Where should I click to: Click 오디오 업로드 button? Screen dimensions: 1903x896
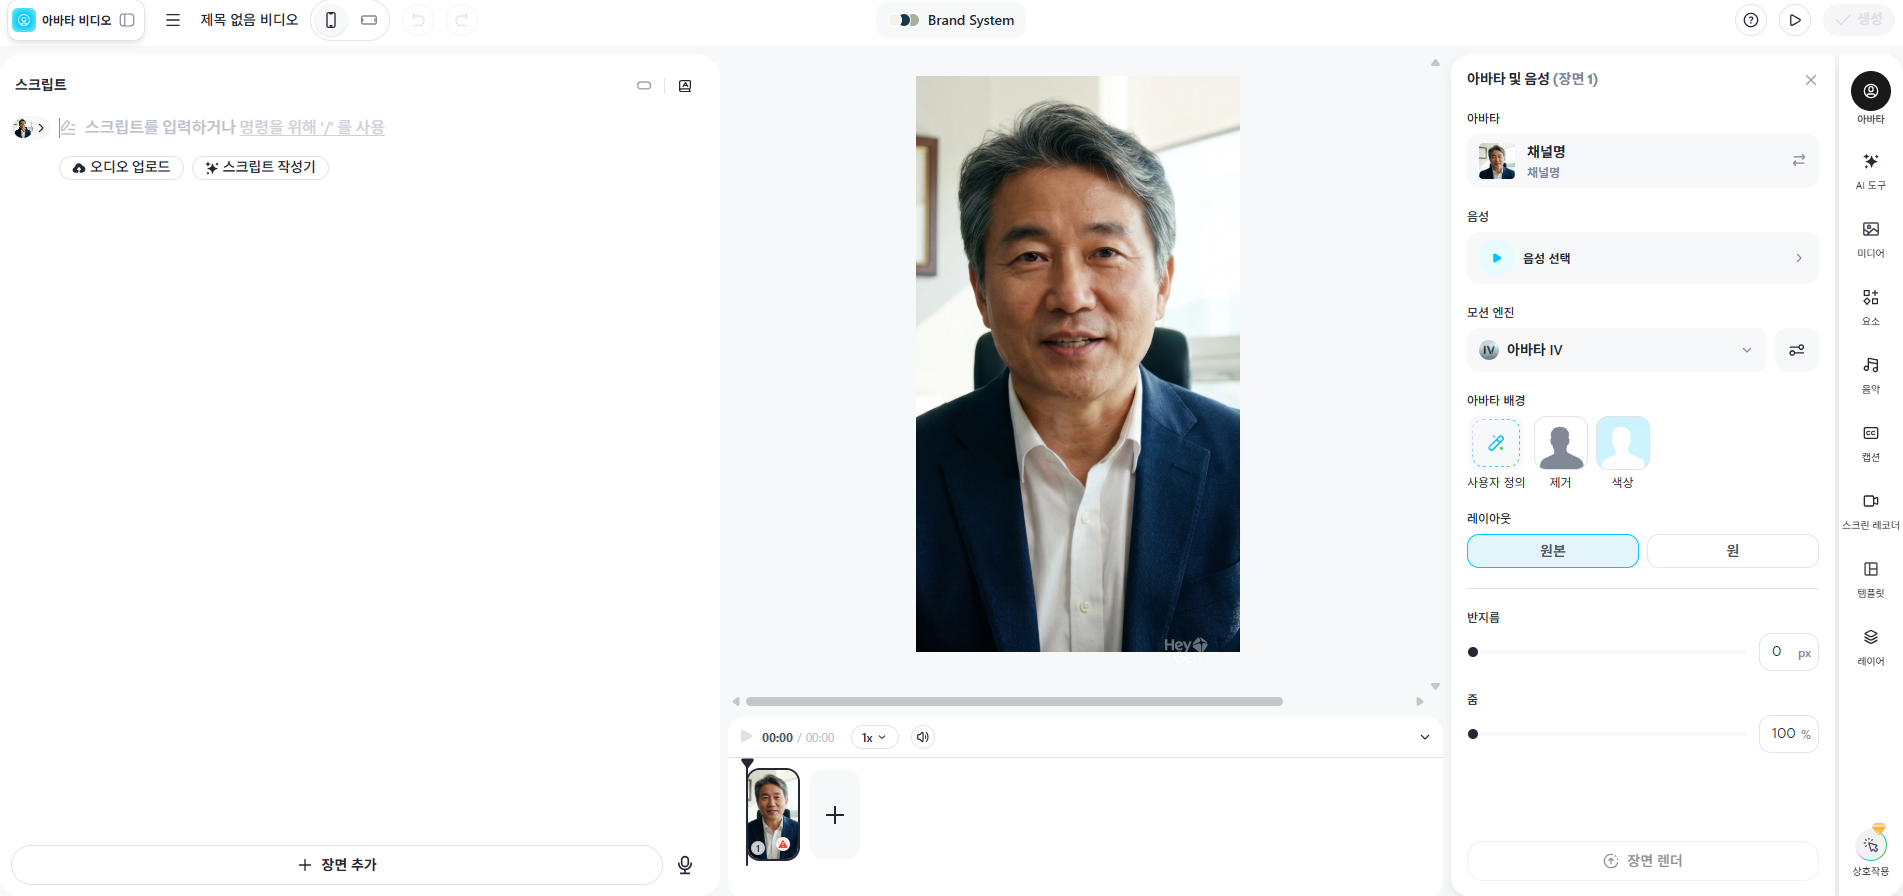click(x=121, y=167)
